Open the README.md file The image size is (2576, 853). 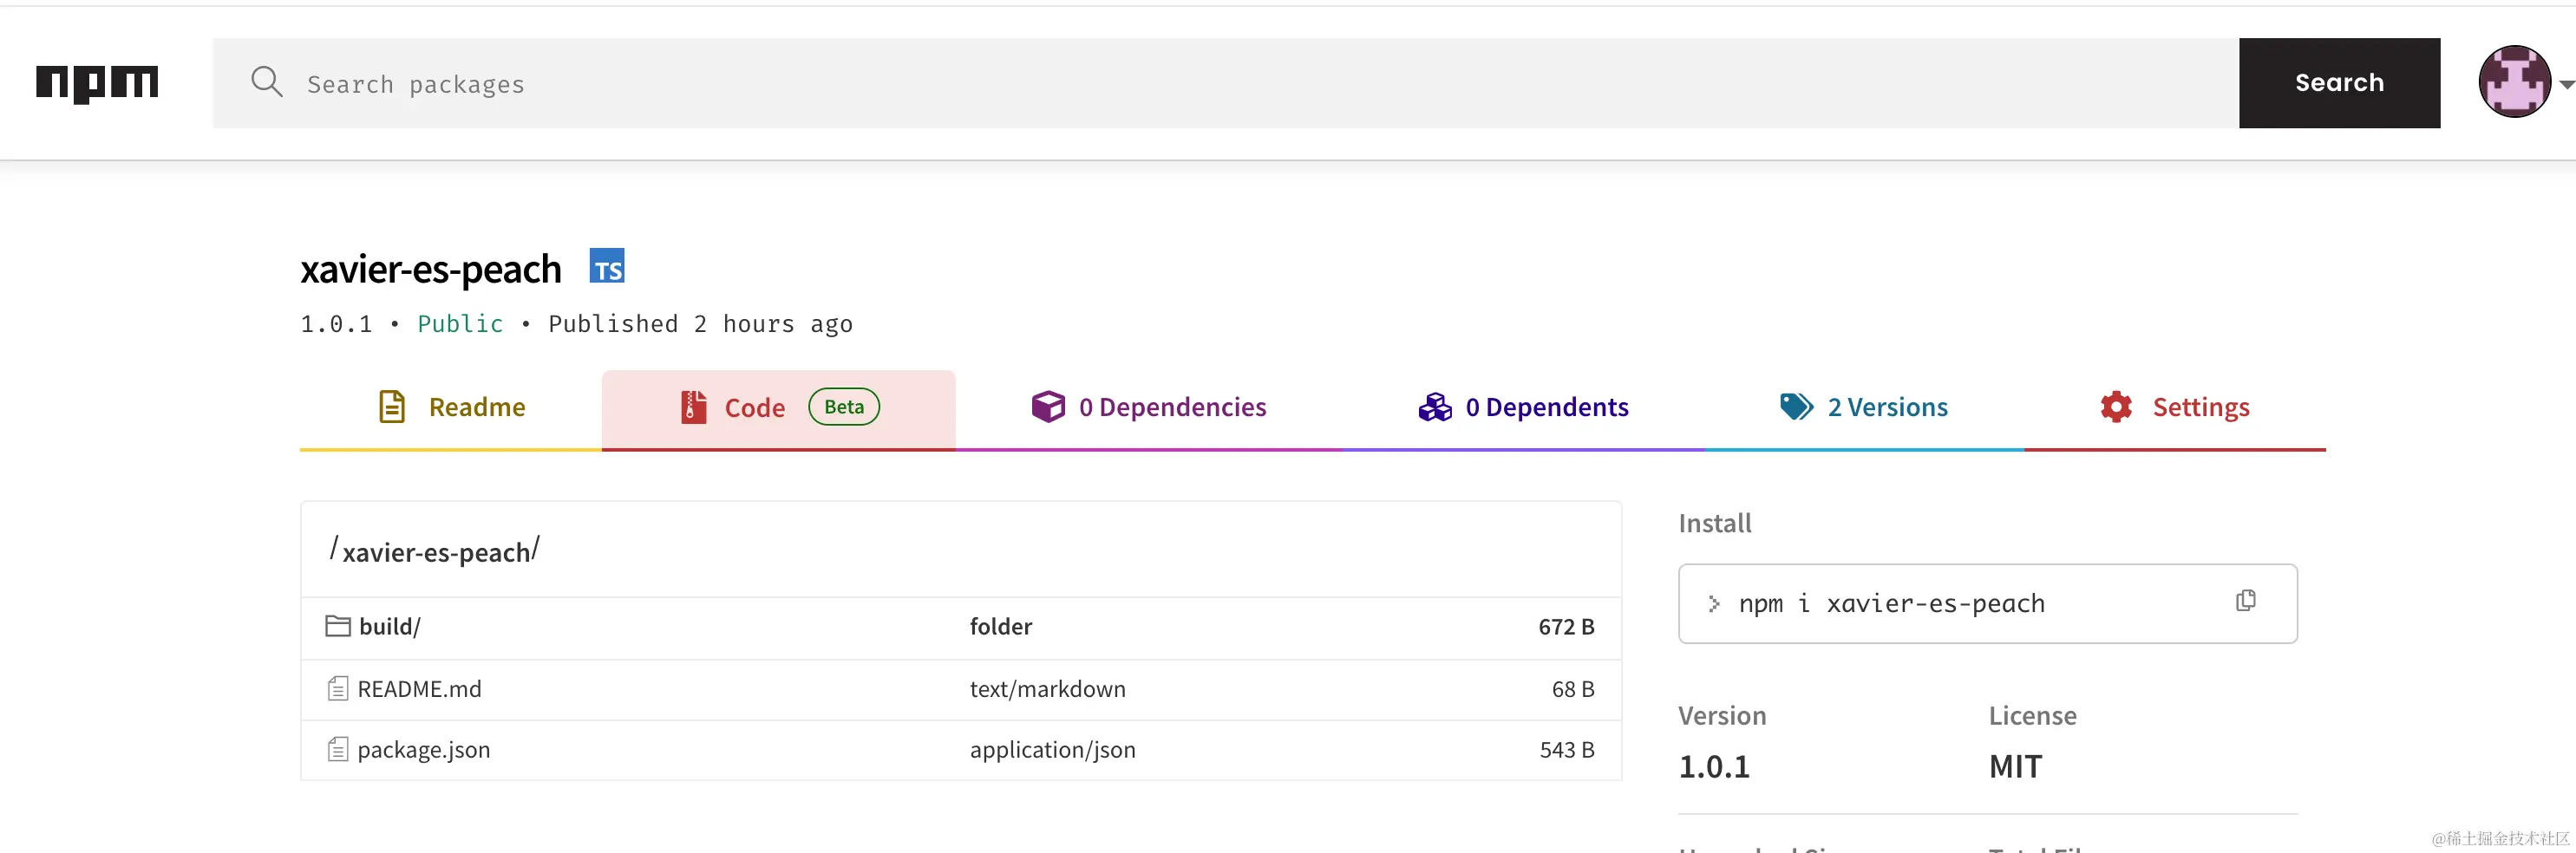(x=419, y=689)
